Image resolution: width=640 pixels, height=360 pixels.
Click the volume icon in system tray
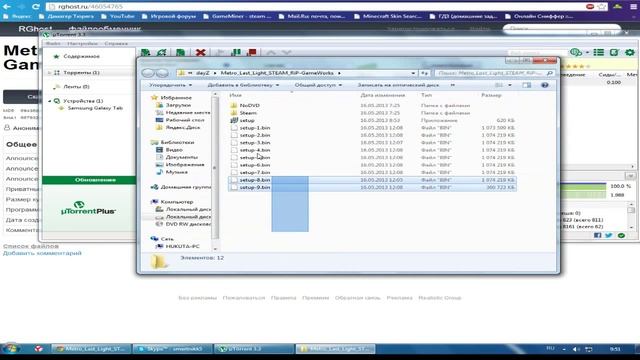click(x=576, y=349)
